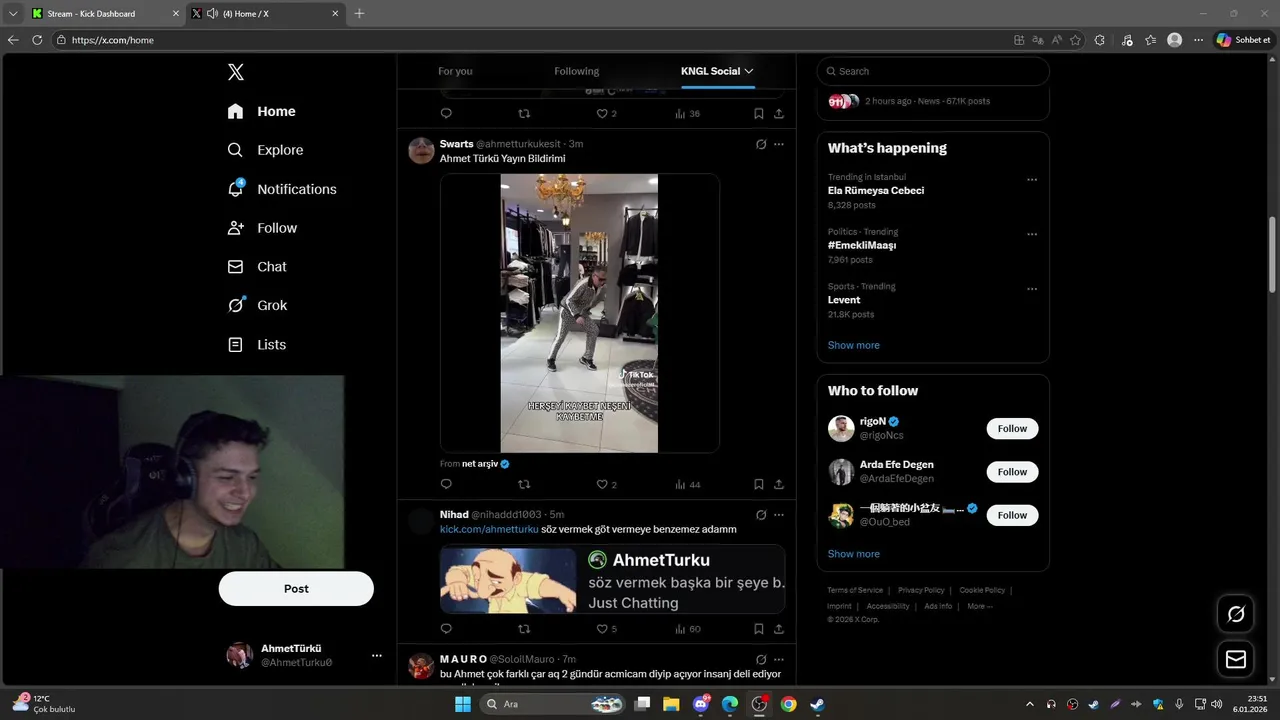Click the X logo in the sidebar
This screenshot has width=1280, height=720.
coord(235,72)
